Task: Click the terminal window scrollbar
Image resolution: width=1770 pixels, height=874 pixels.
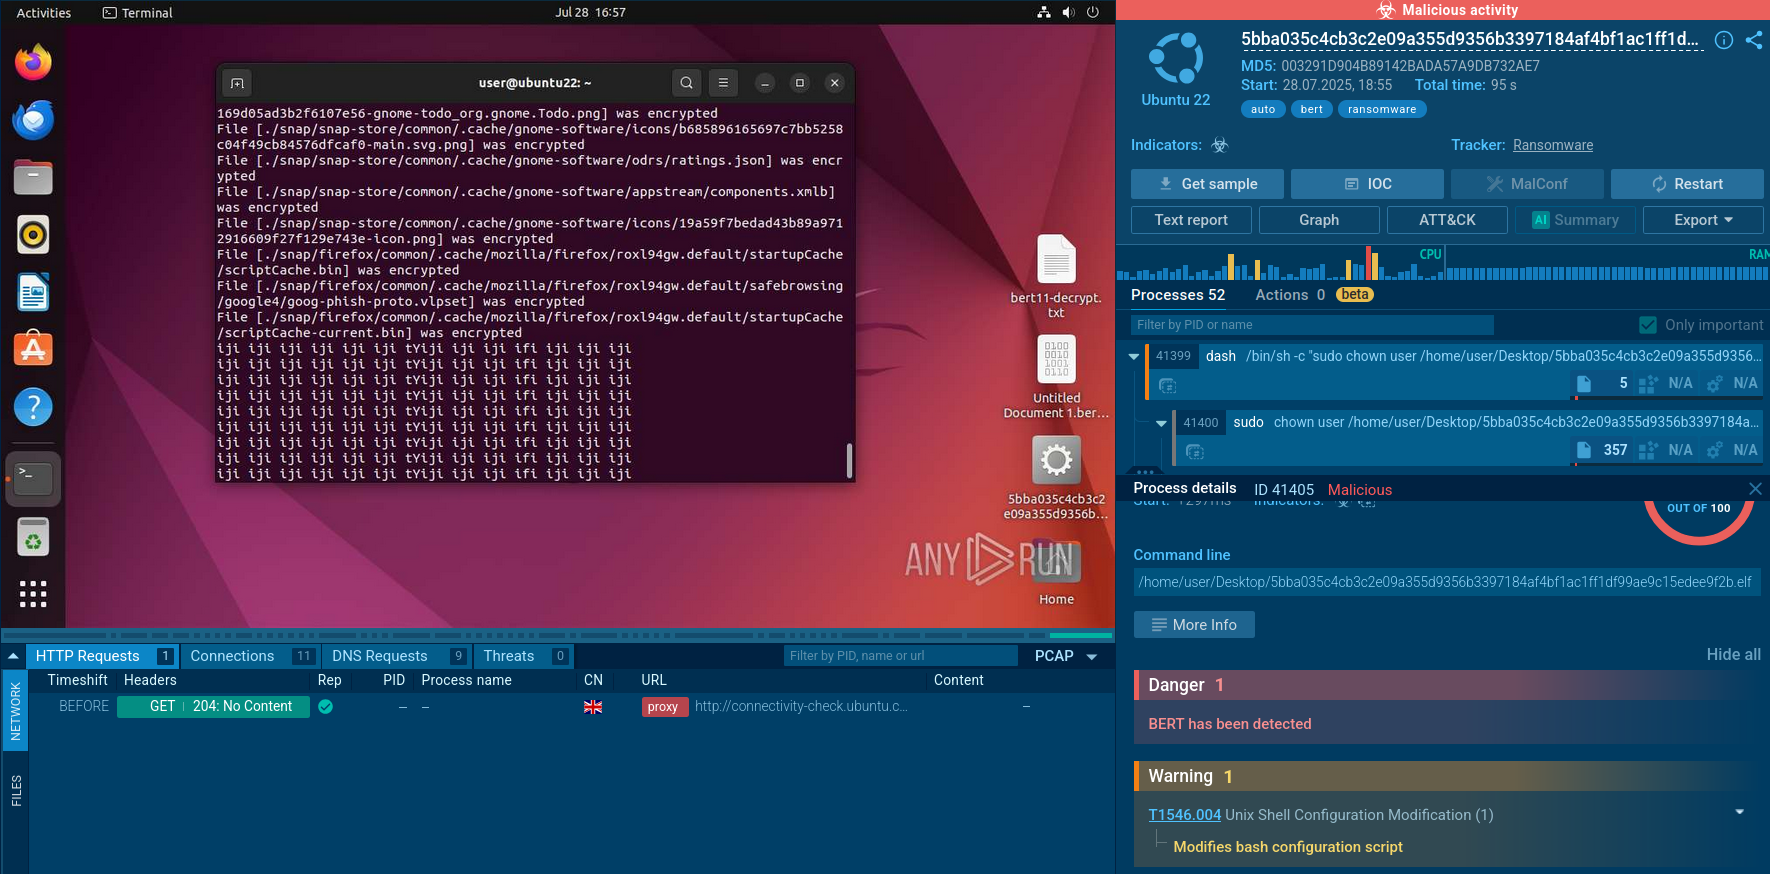Action: click(x=849, y=461)
